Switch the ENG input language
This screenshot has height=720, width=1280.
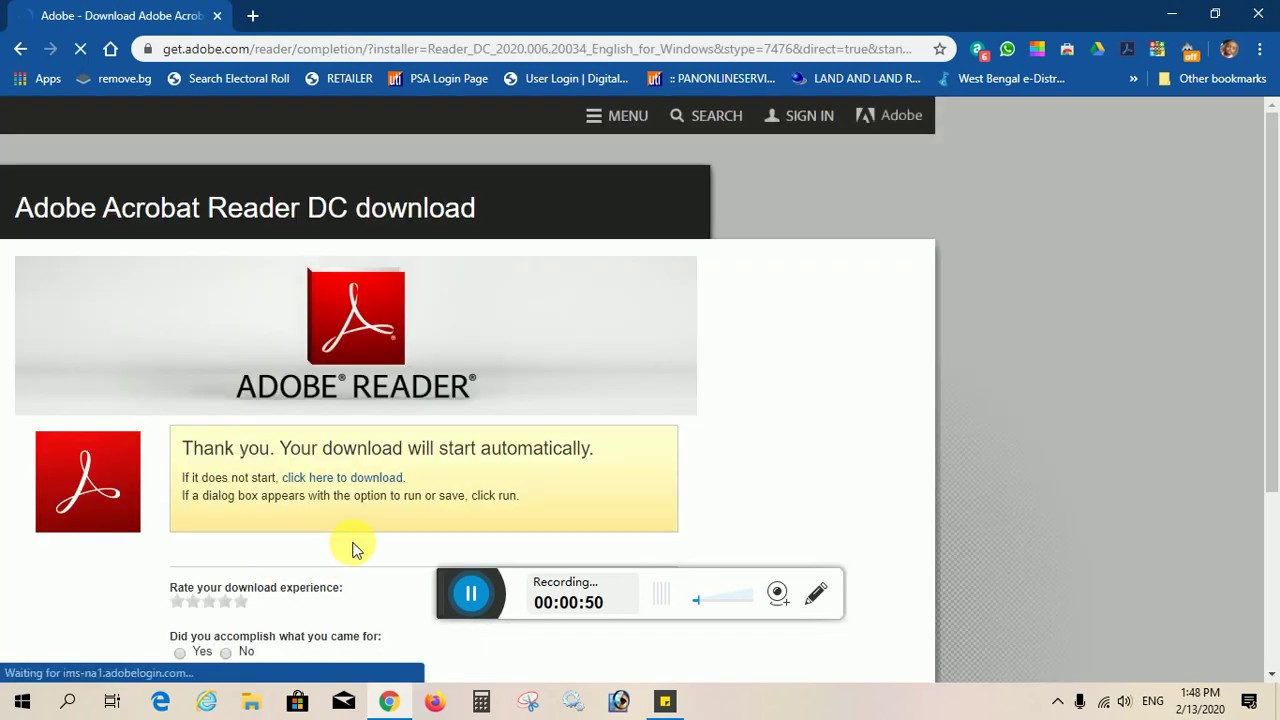click(1153, 702)
